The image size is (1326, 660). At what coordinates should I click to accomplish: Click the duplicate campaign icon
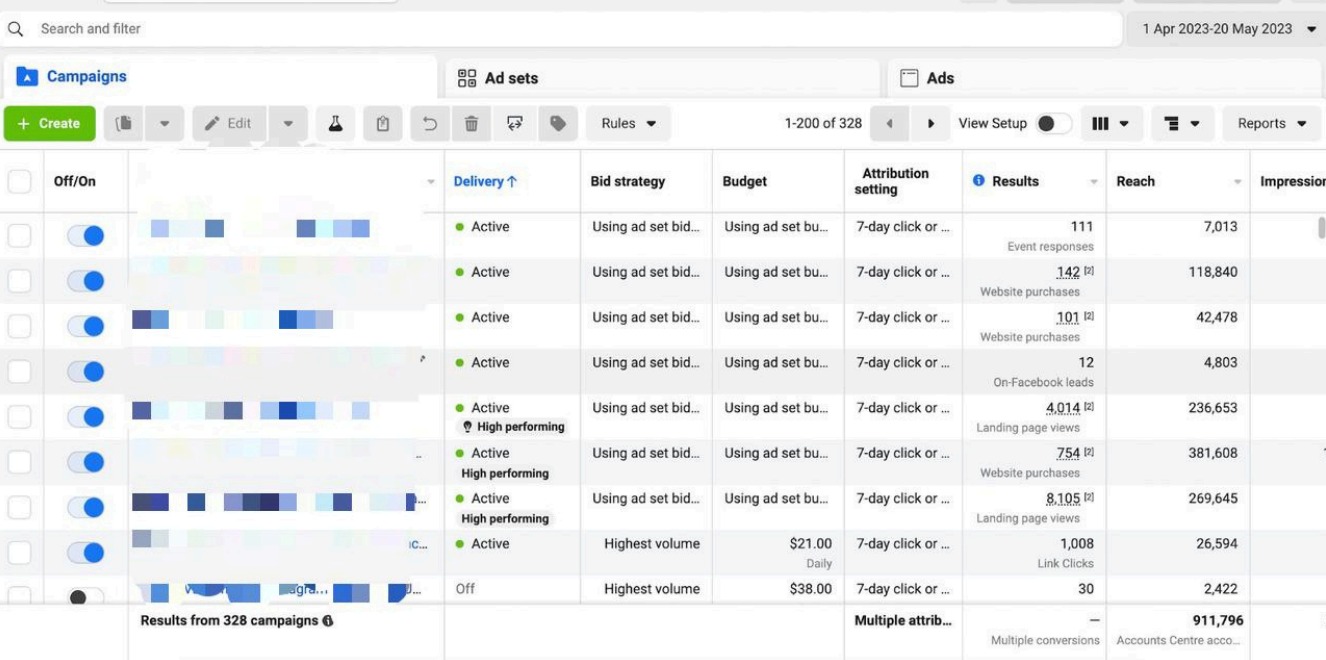(125, 124)
